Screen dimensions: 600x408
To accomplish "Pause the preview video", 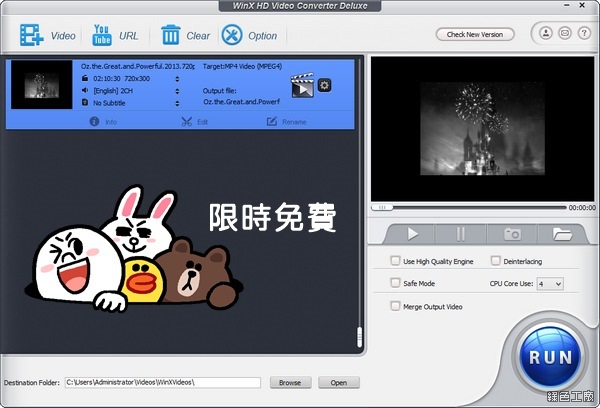I will (x=461, y=234).
